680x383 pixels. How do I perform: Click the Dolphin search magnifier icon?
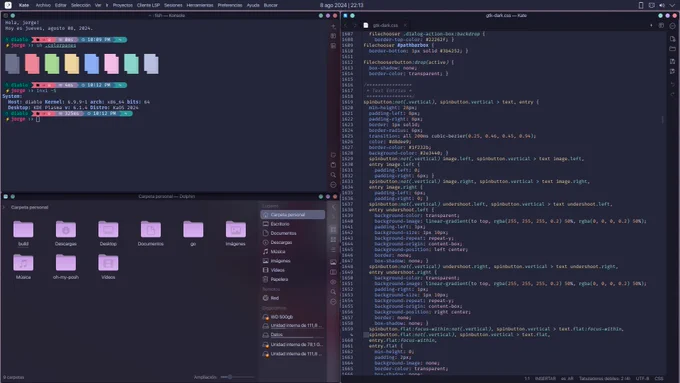[333, 292]
